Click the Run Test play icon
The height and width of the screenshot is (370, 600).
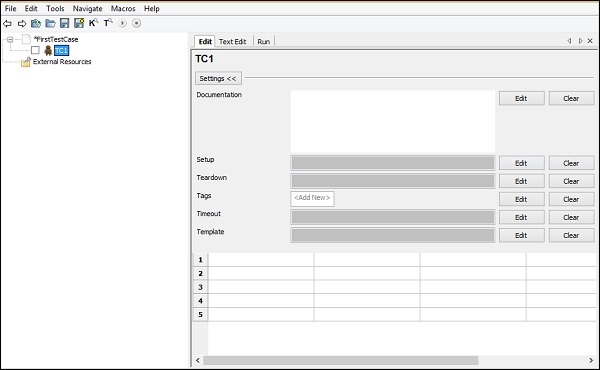tap(122, 23)
